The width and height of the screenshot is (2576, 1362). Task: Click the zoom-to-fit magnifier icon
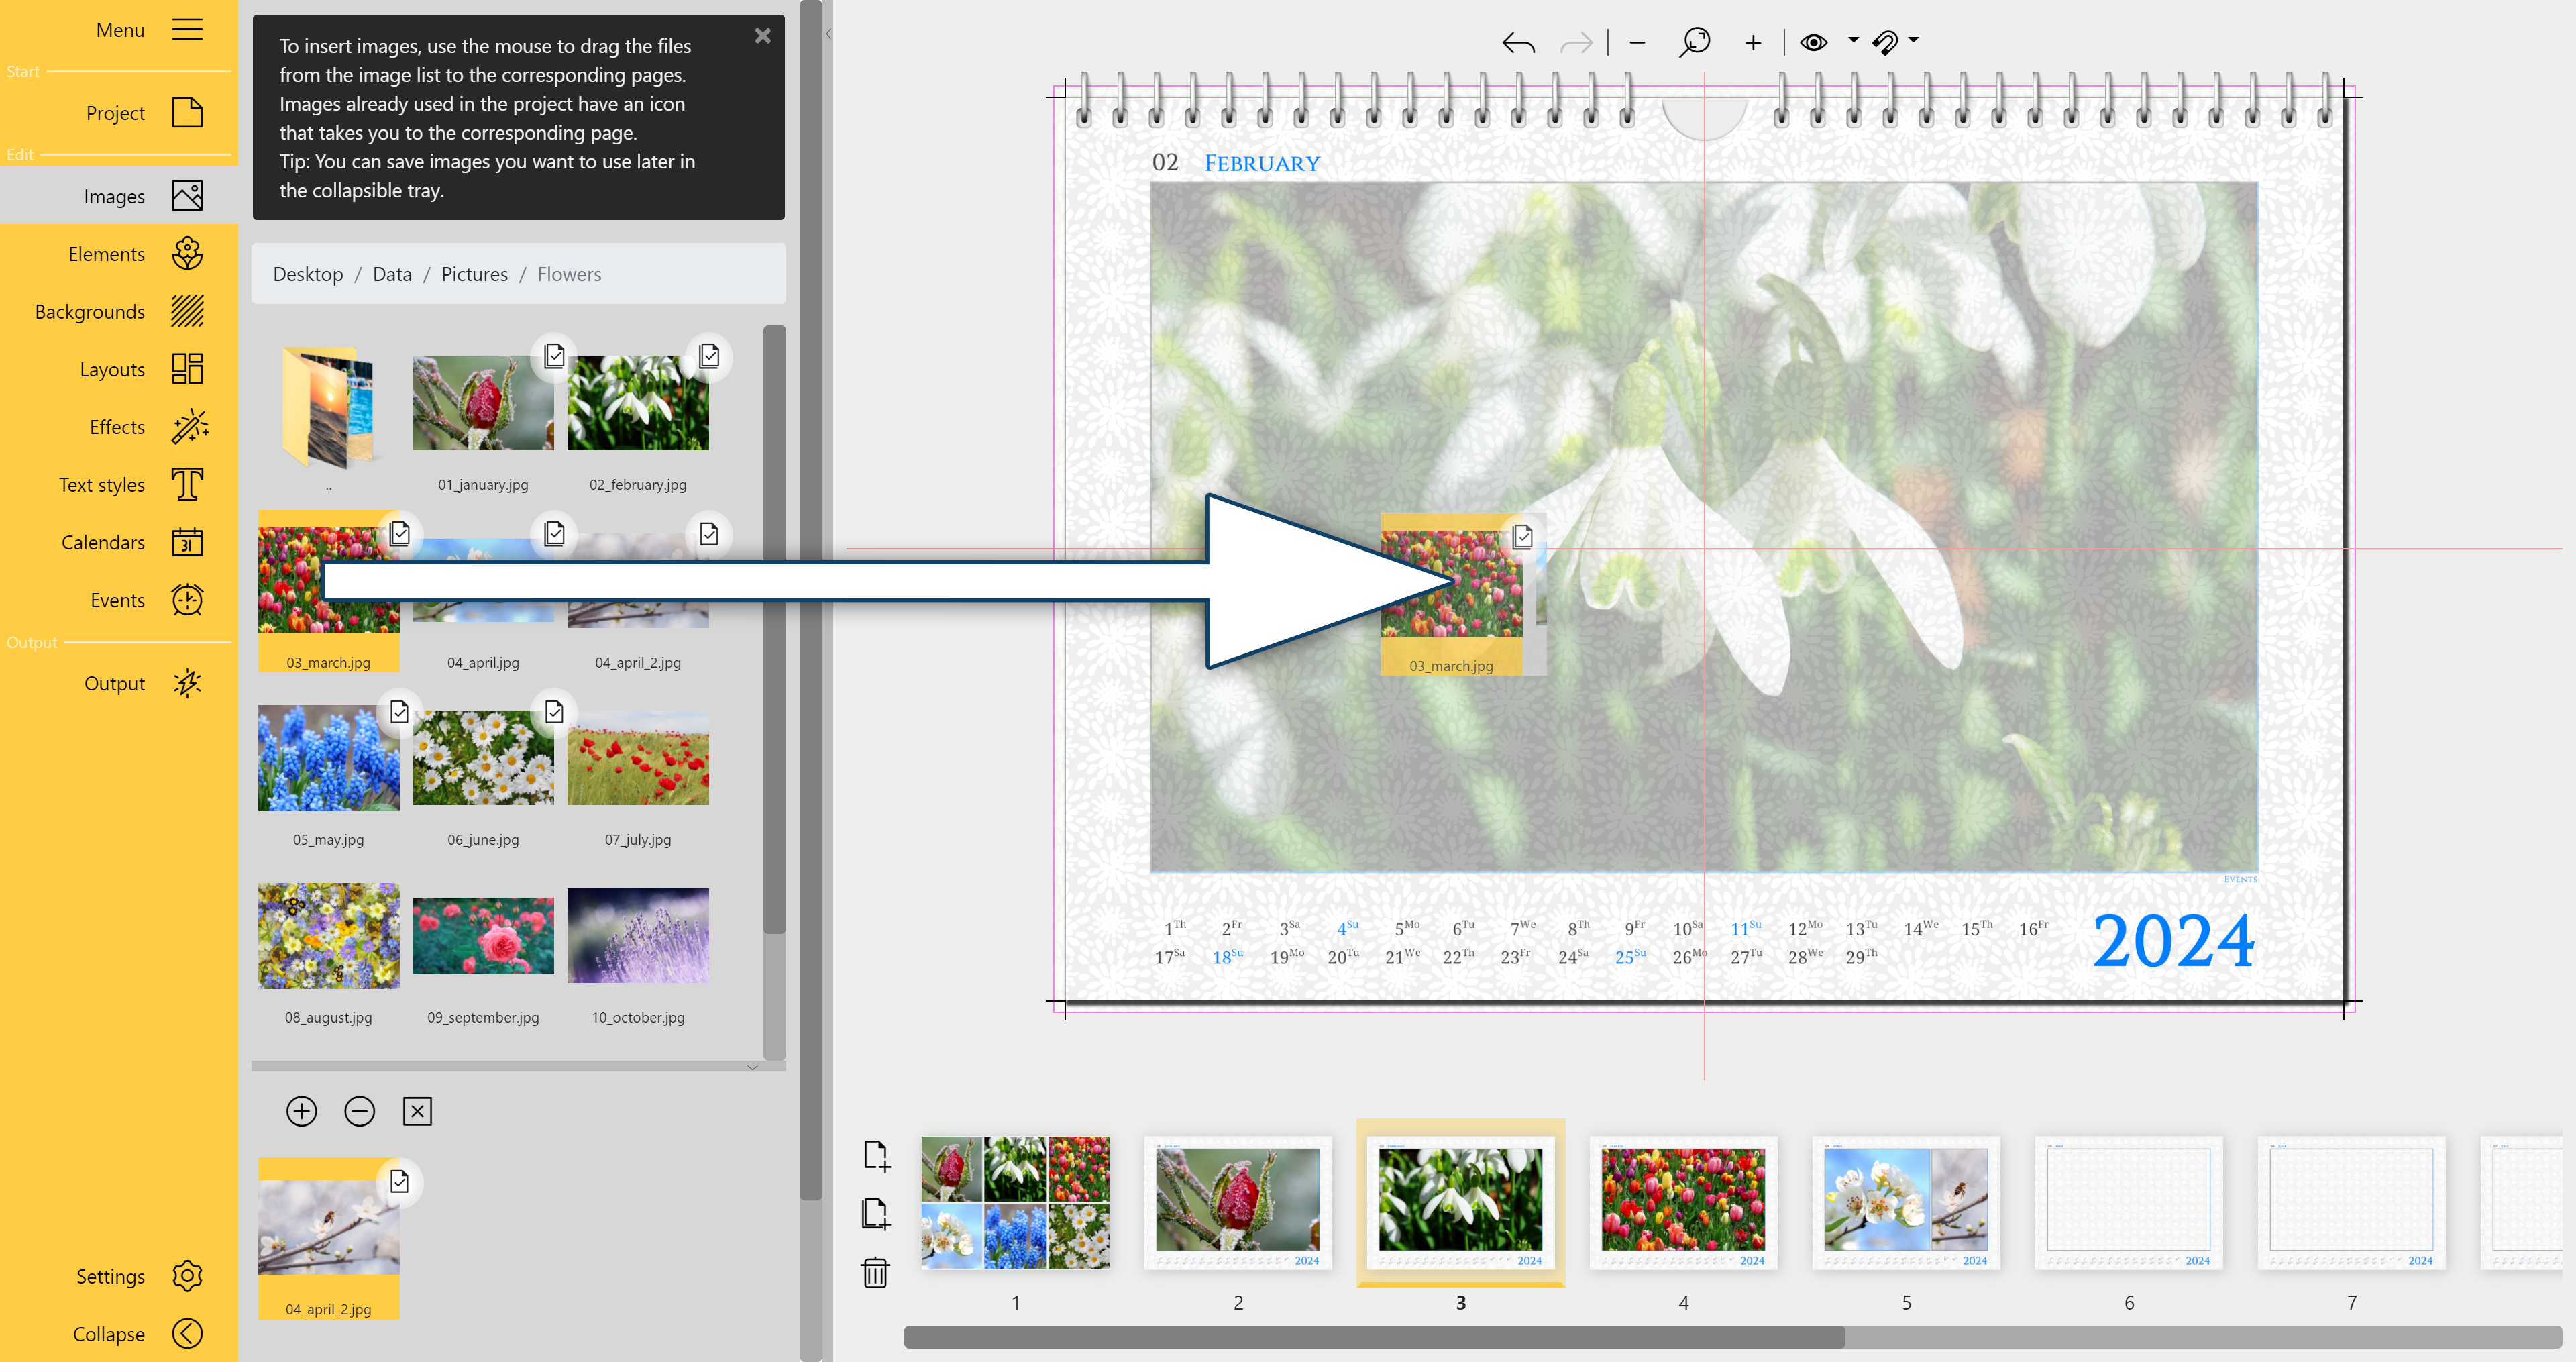(1695, 42)
